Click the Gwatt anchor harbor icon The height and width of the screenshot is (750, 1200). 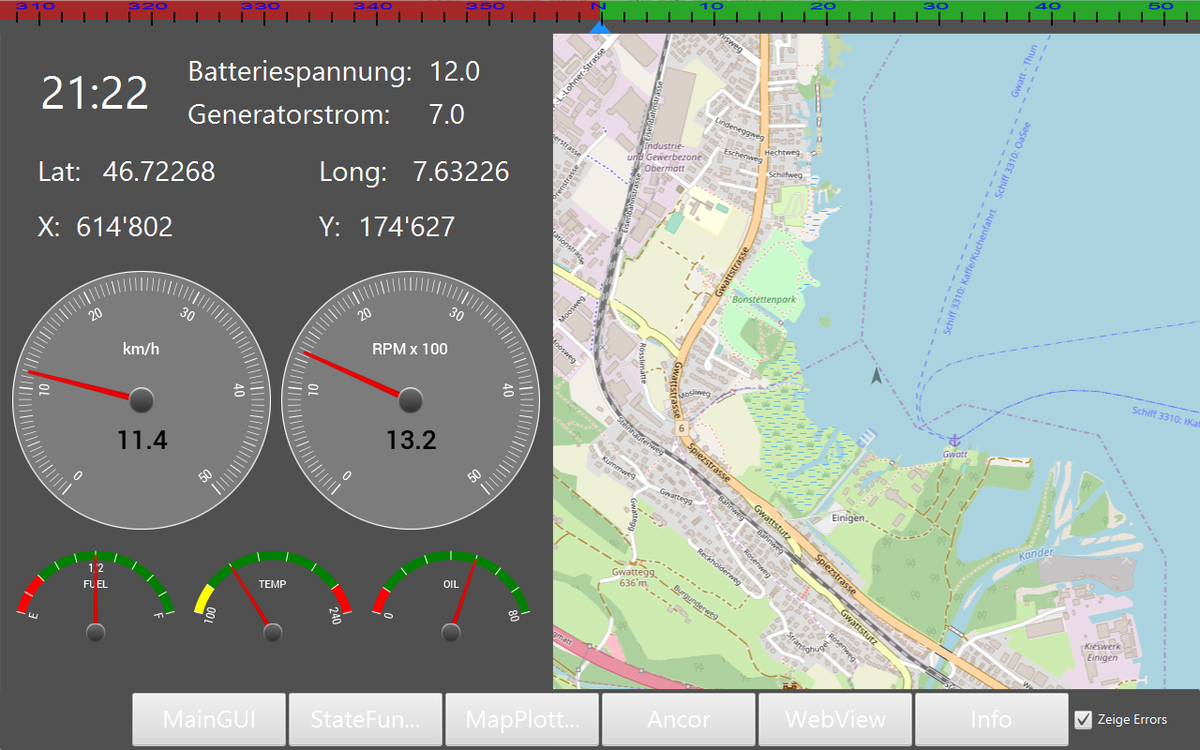(x=954, y=440)
